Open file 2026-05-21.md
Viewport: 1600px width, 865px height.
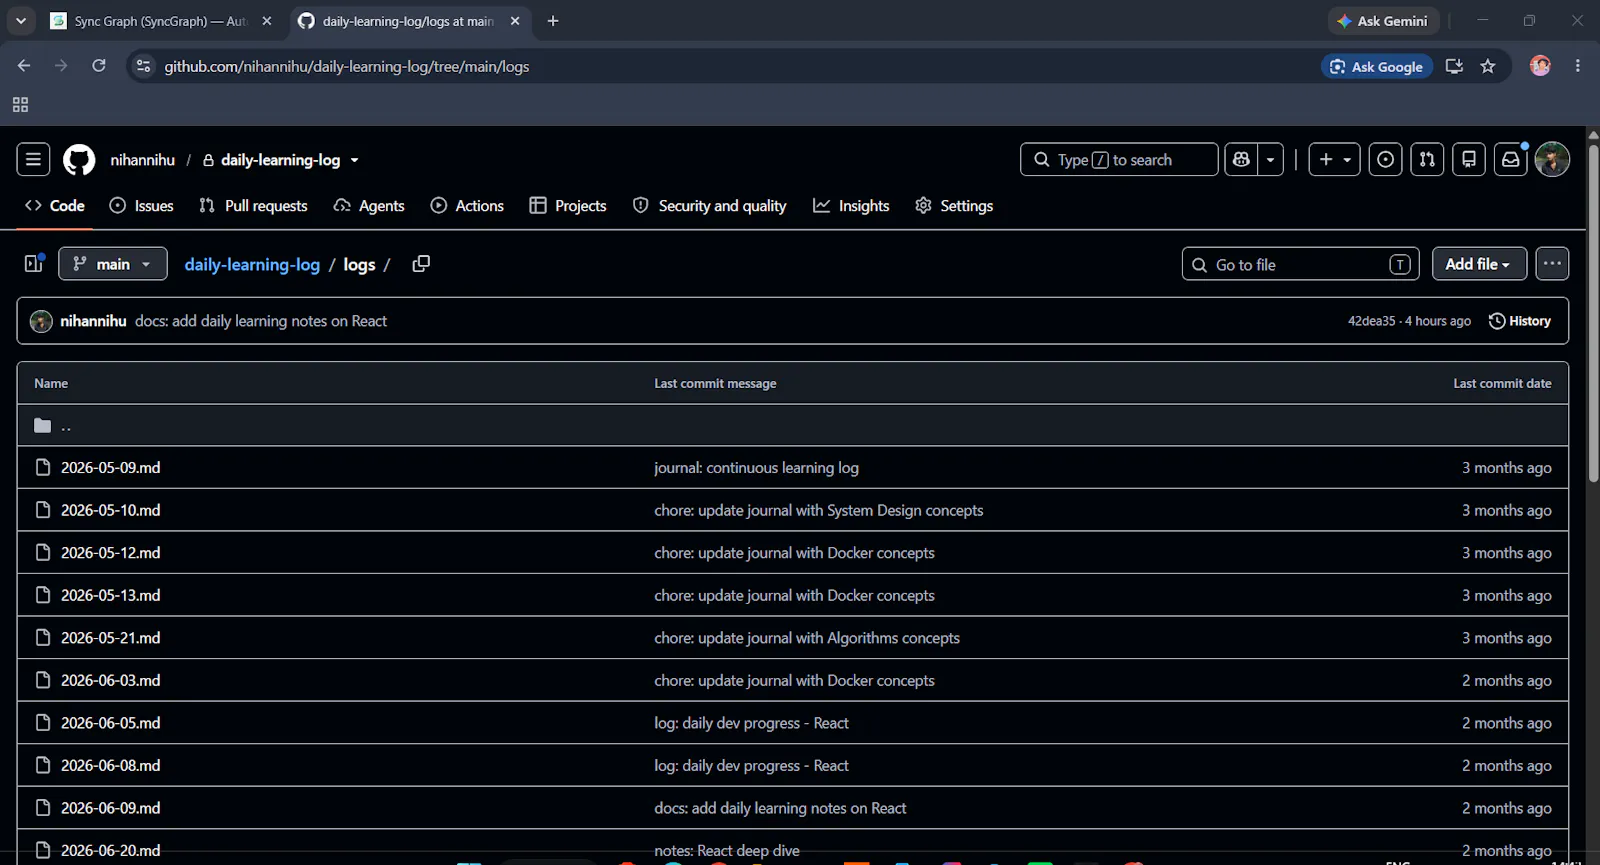tap(110, 638)
